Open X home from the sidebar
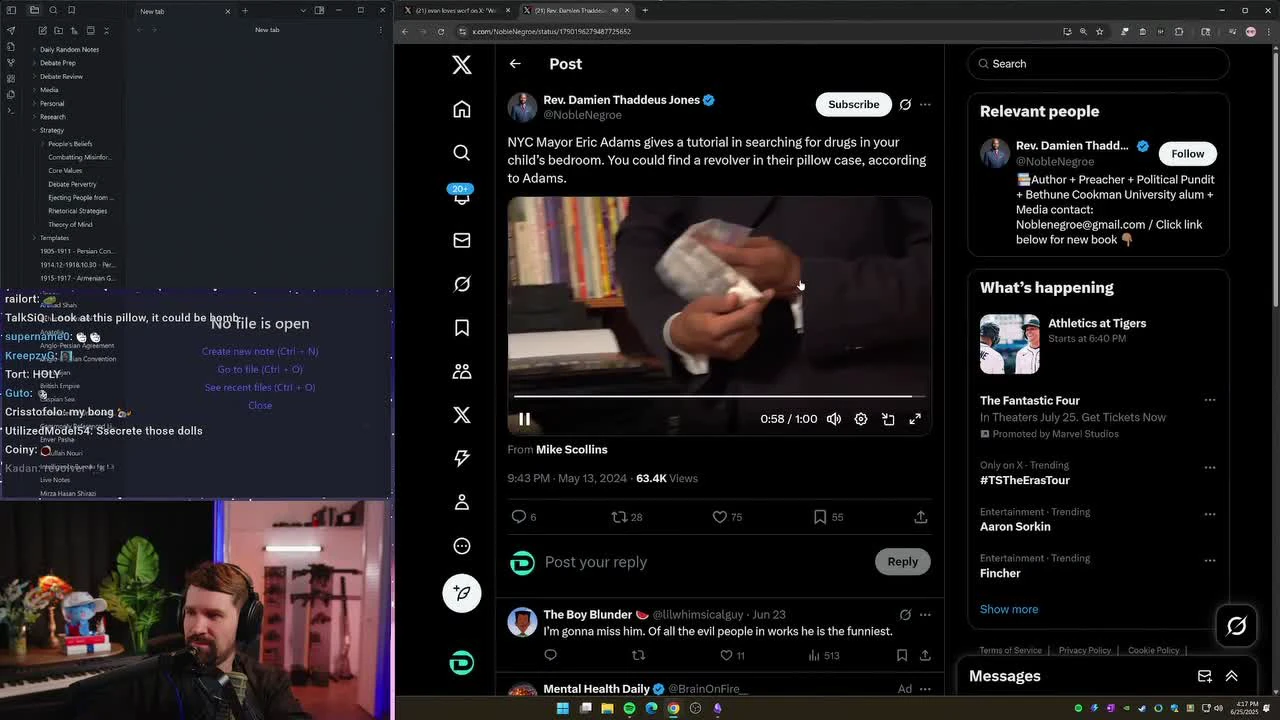The image size is (1280, 720). point(461,109)
